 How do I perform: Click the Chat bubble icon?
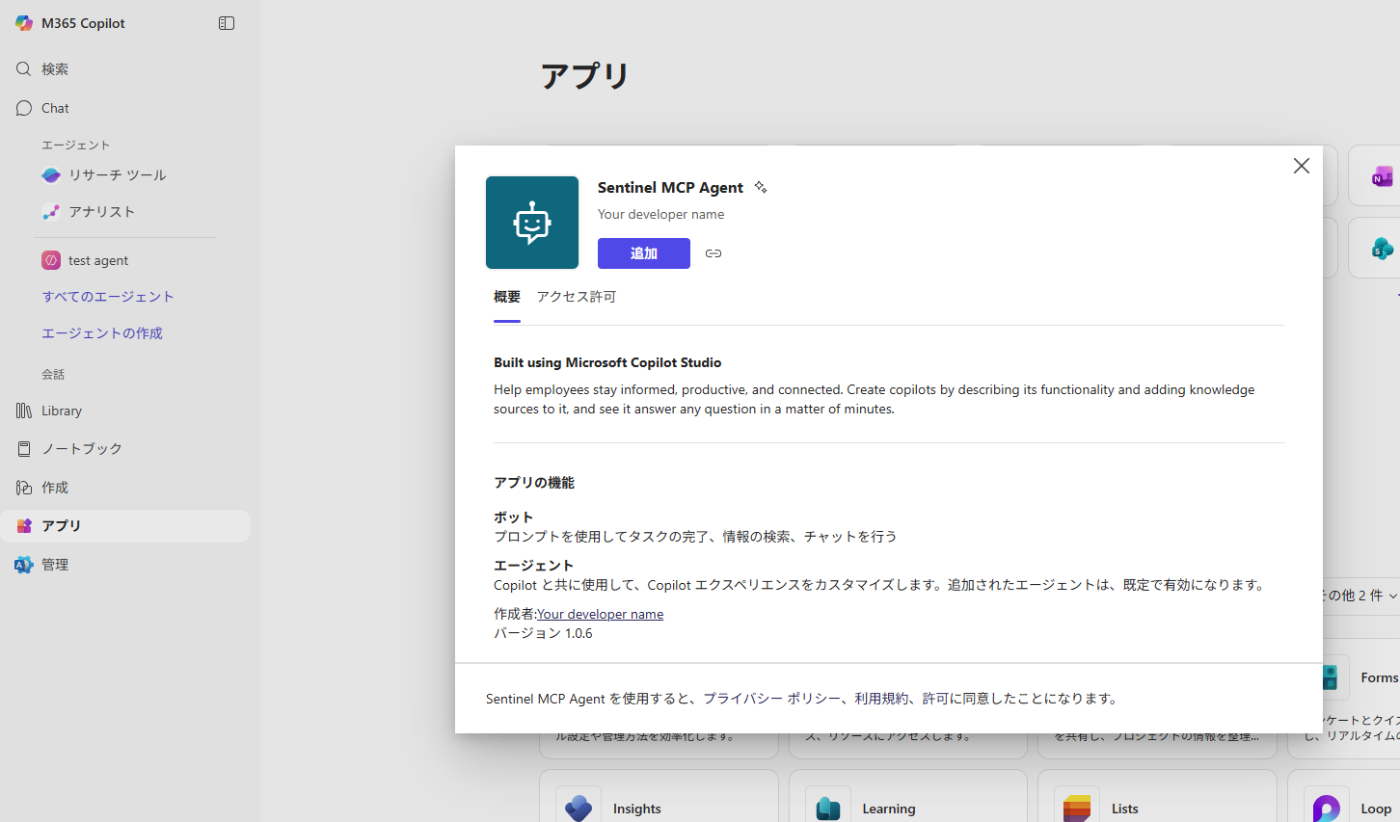(24, 108)
